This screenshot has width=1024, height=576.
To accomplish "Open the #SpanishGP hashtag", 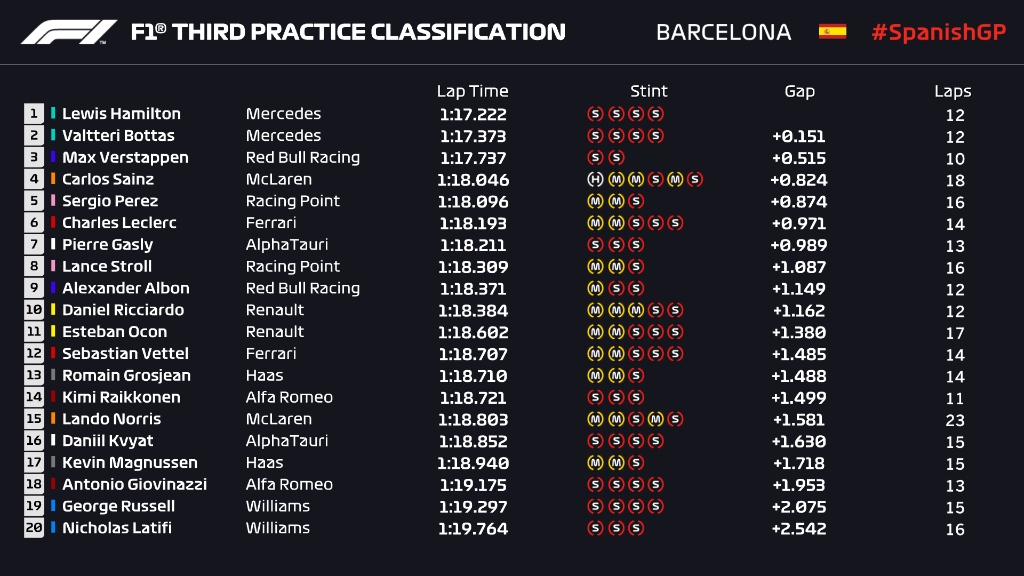I will coord(938,32).
